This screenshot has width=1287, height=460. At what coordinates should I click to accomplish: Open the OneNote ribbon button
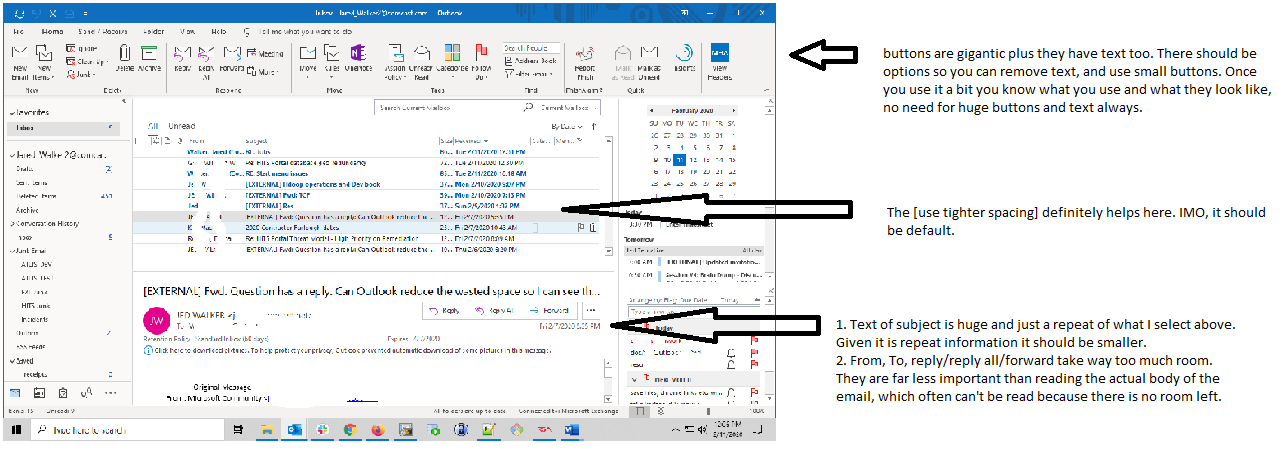click(x=359, y=59)
